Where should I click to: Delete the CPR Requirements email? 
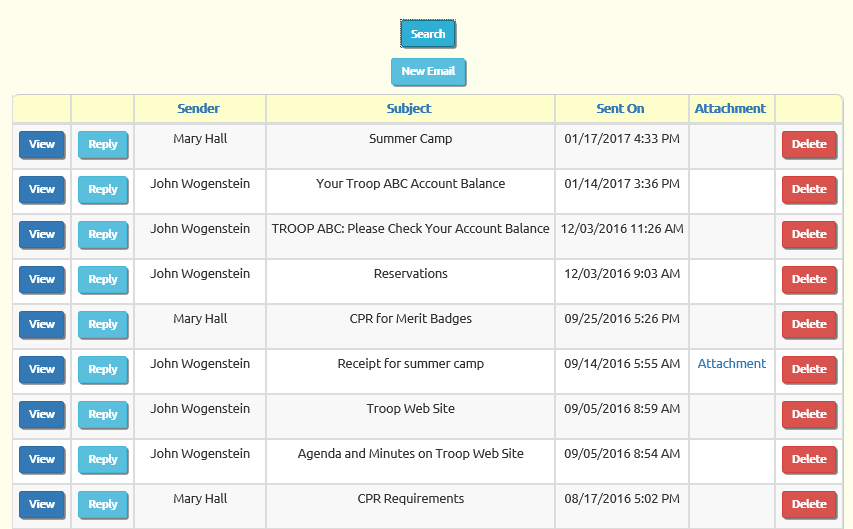809,505
